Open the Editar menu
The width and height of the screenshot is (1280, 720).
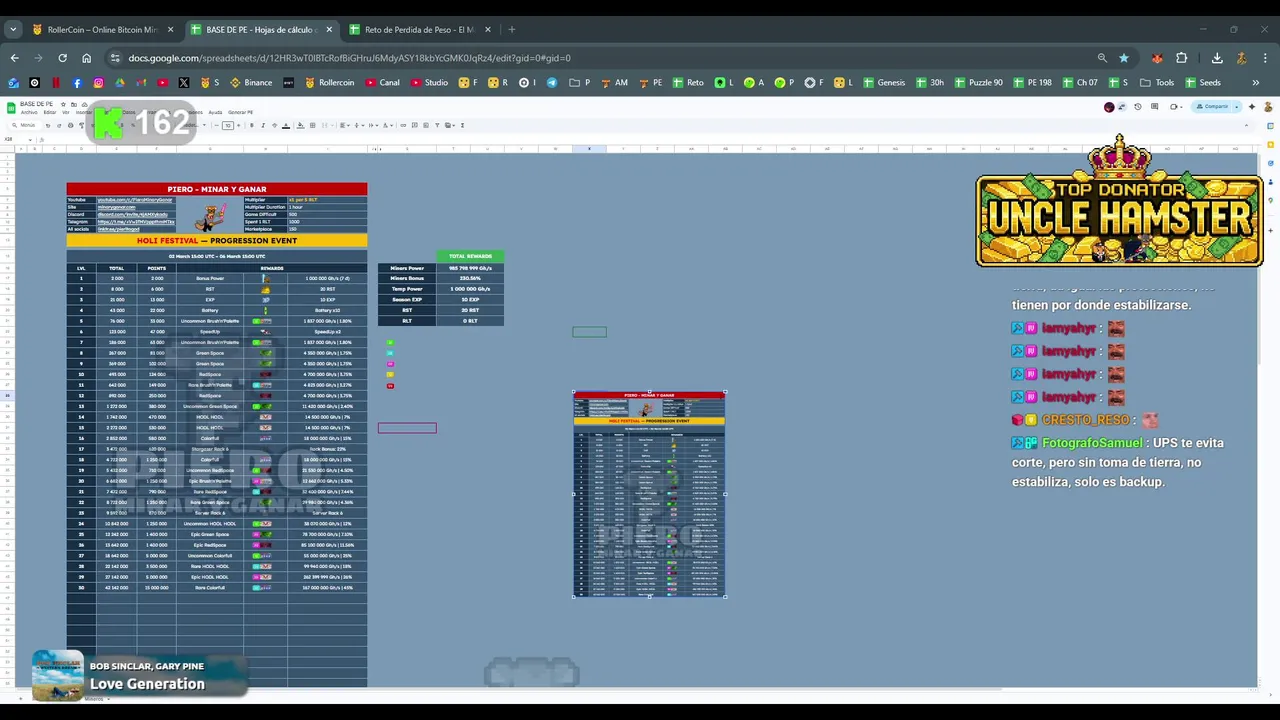(x=50, y=112)
